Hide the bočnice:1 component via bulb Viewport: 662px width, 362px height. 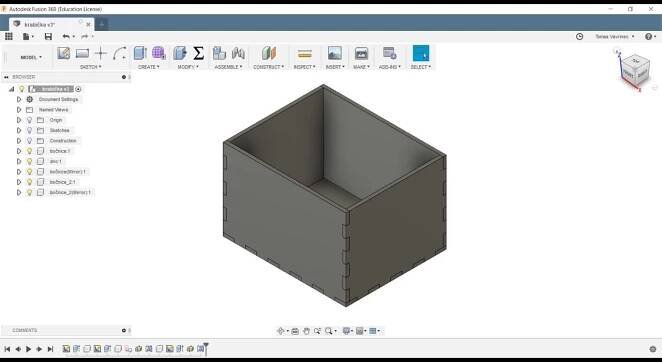(30, 151)
